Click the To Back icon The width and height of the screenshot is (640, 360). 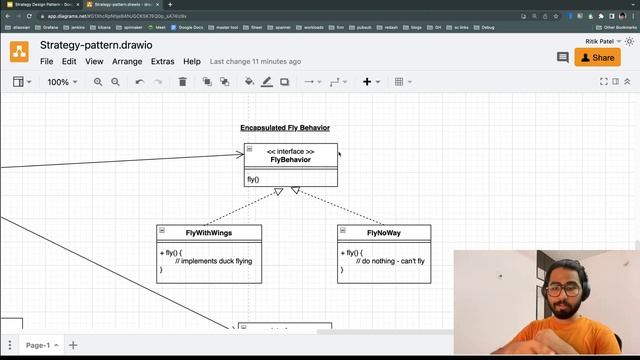(x=224, y=82)
